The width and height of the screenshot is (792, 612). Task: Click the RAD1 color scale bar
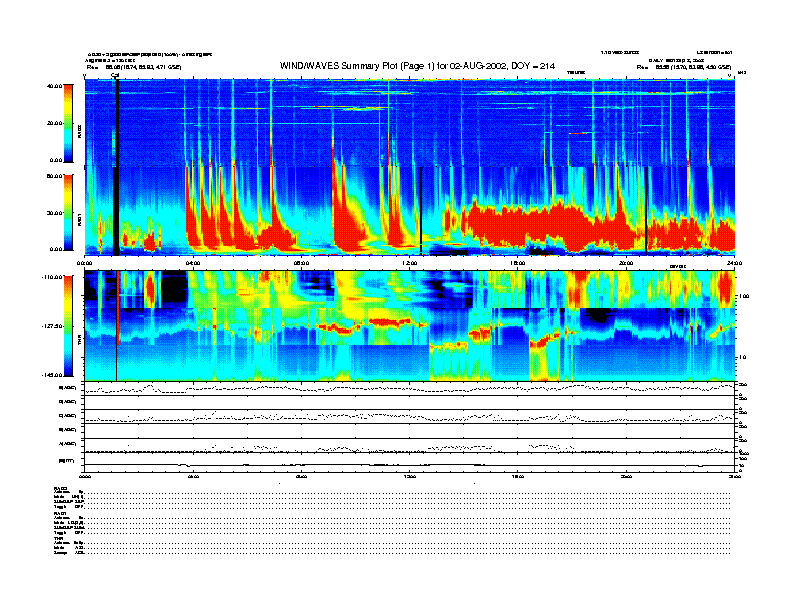[68, 212]
